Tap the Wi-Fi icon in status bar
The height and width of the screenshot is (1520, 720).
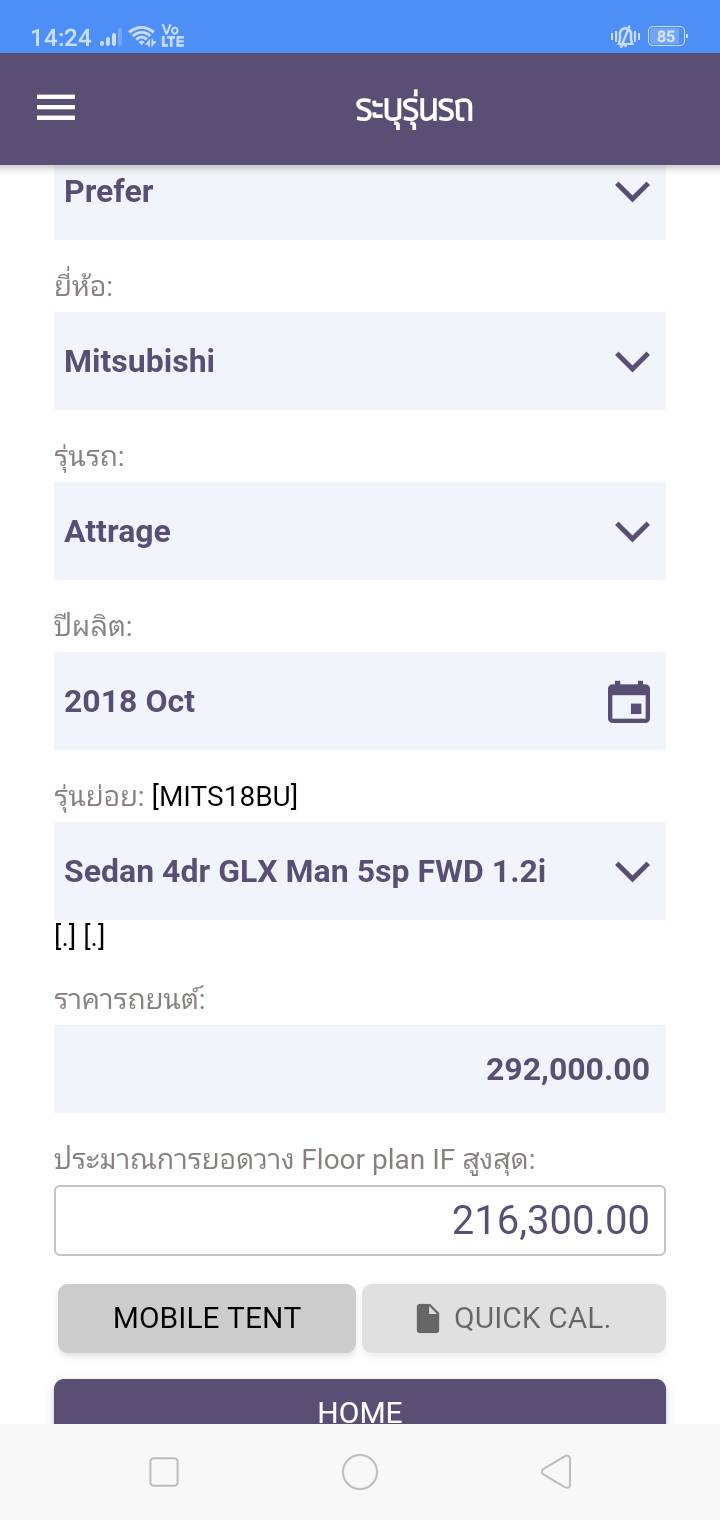[142, 37]
